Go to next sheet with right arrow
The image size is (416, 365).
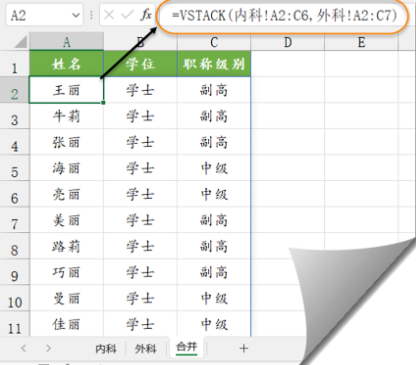[x=49, y=348]
